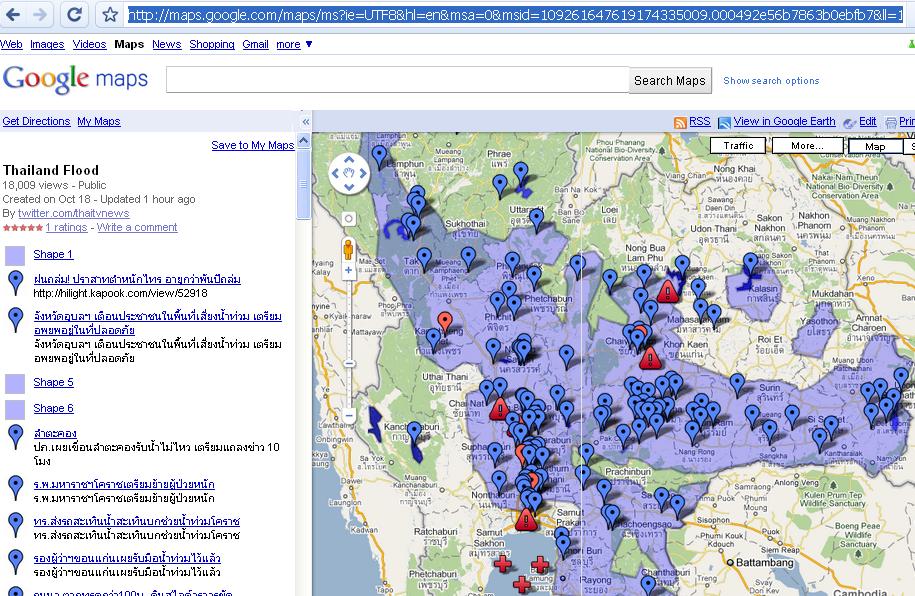Screen dimensions: 915x596
Task: Click in the Google Maps search field
Action: coord(397,80)
